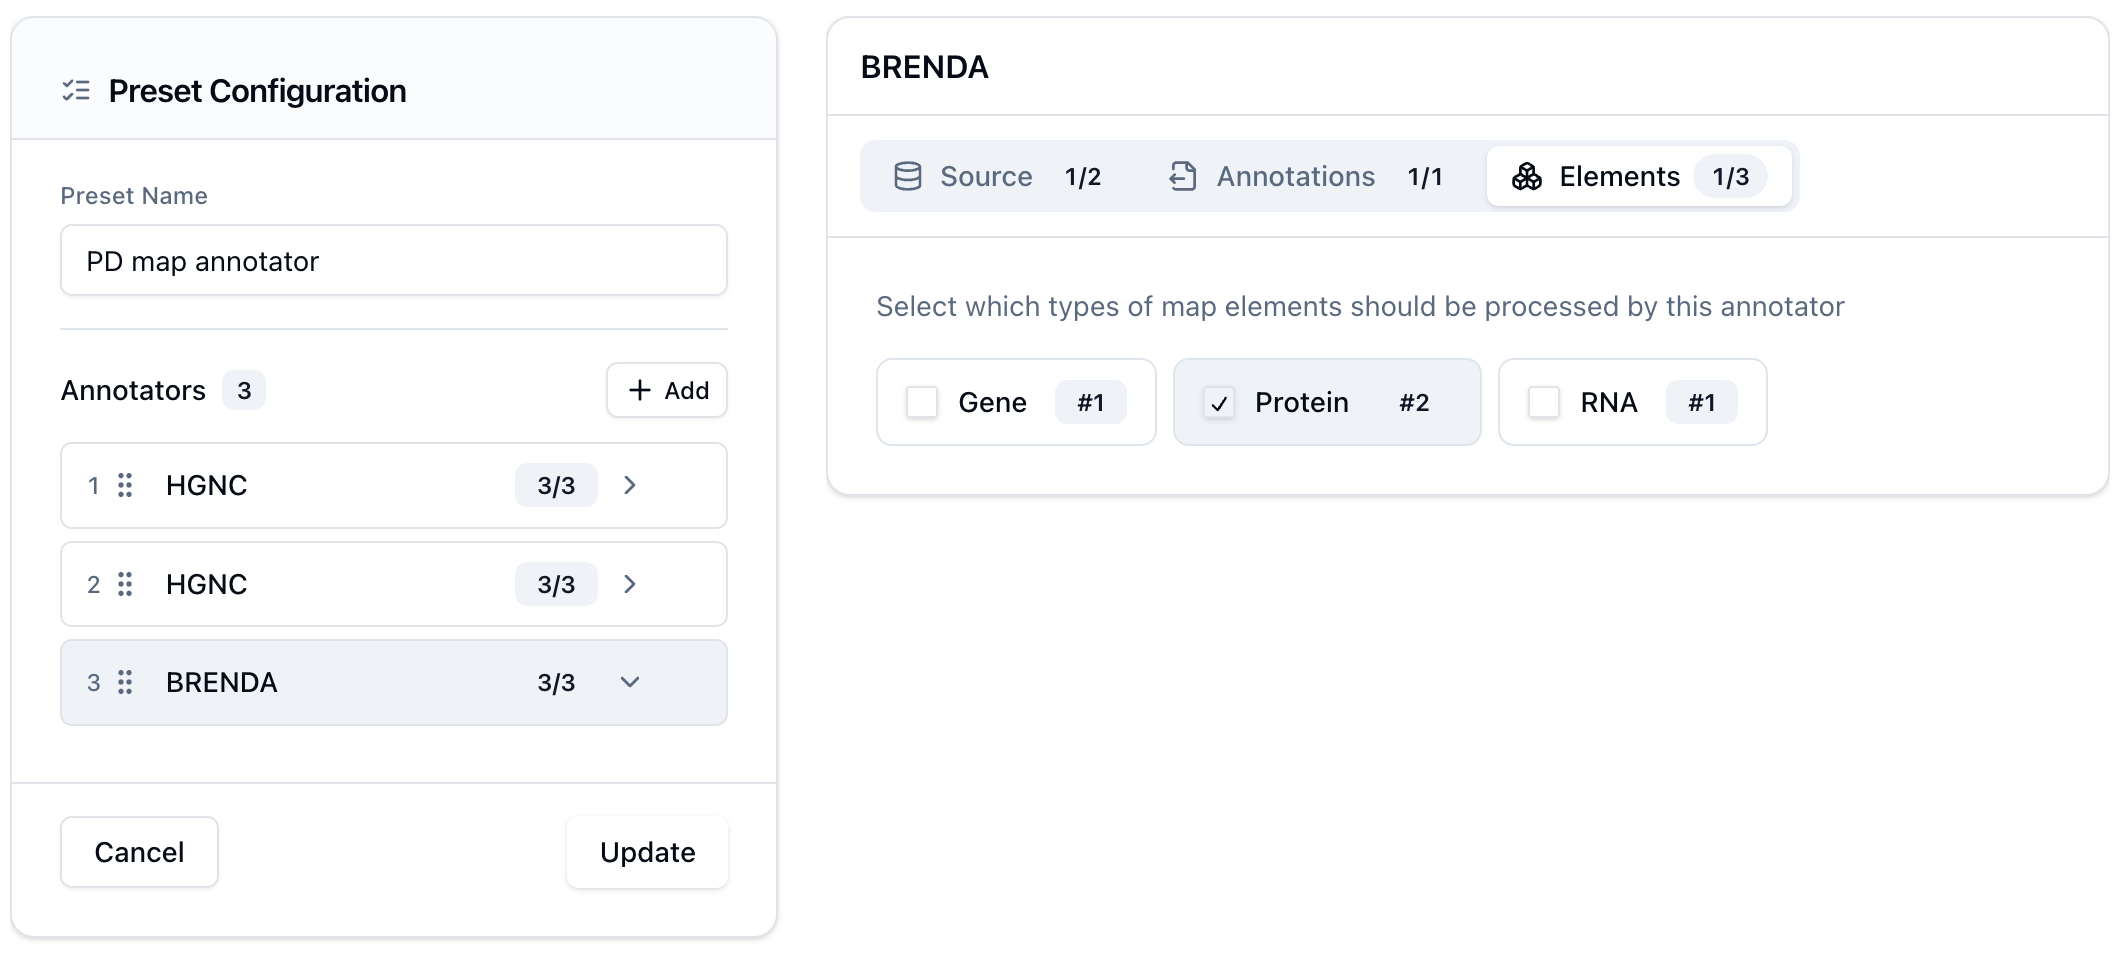The image size is (2122, 956).
Task: Click the Annotators count badge
Action: tap(244, 390)
